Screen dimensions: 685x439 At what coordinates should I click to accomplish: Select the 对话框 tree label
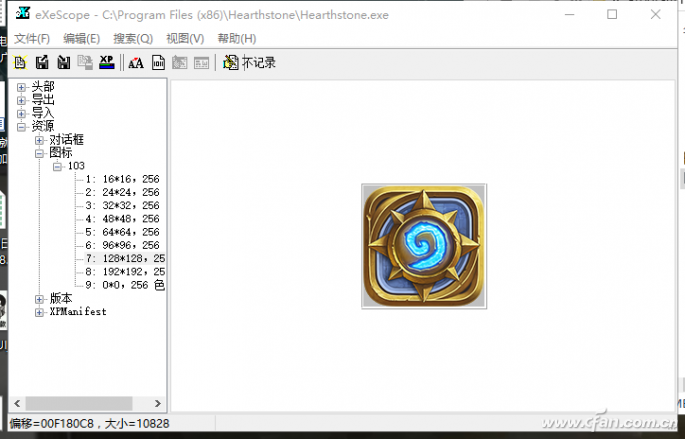[66, 140]
